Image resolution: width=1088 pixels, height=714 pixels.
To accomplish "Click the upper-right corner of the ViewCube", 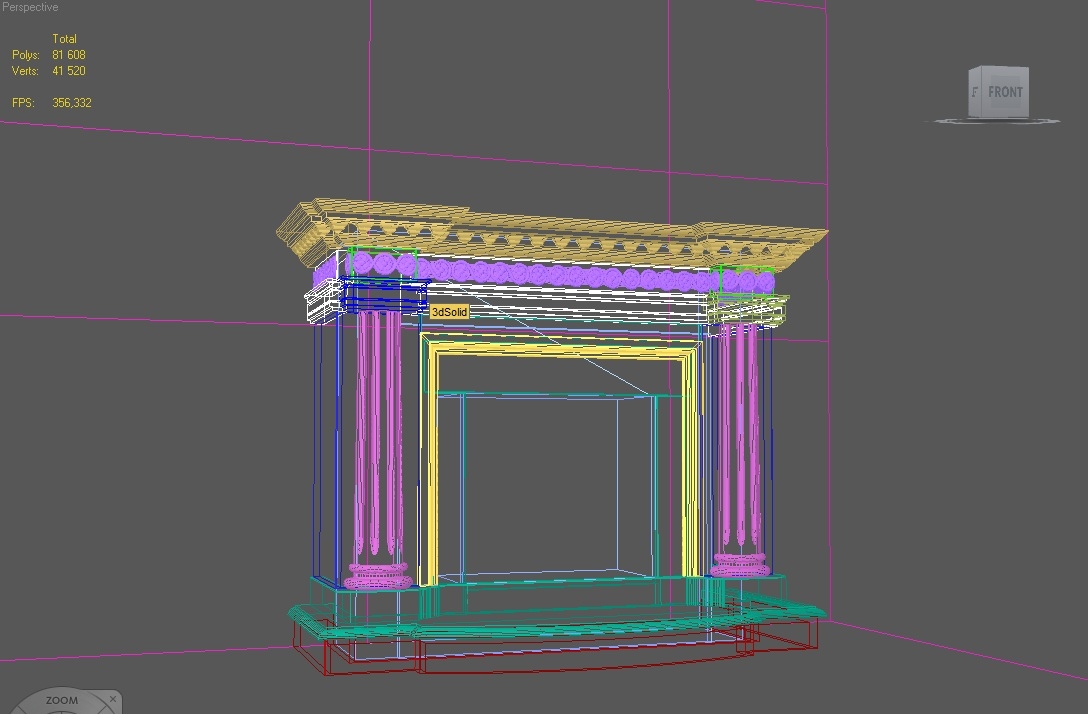I will 1028,68.
